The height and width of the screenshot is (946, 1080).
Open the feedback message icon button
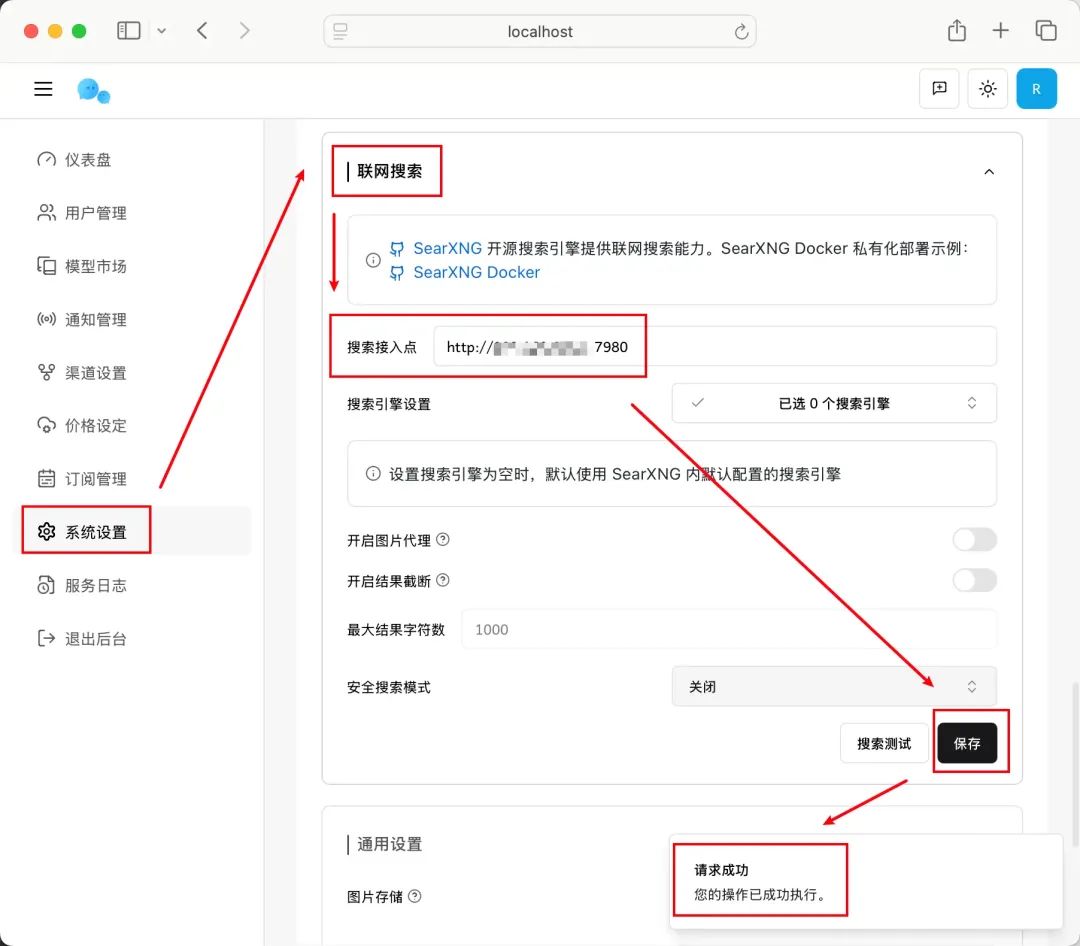pos(939,89)
